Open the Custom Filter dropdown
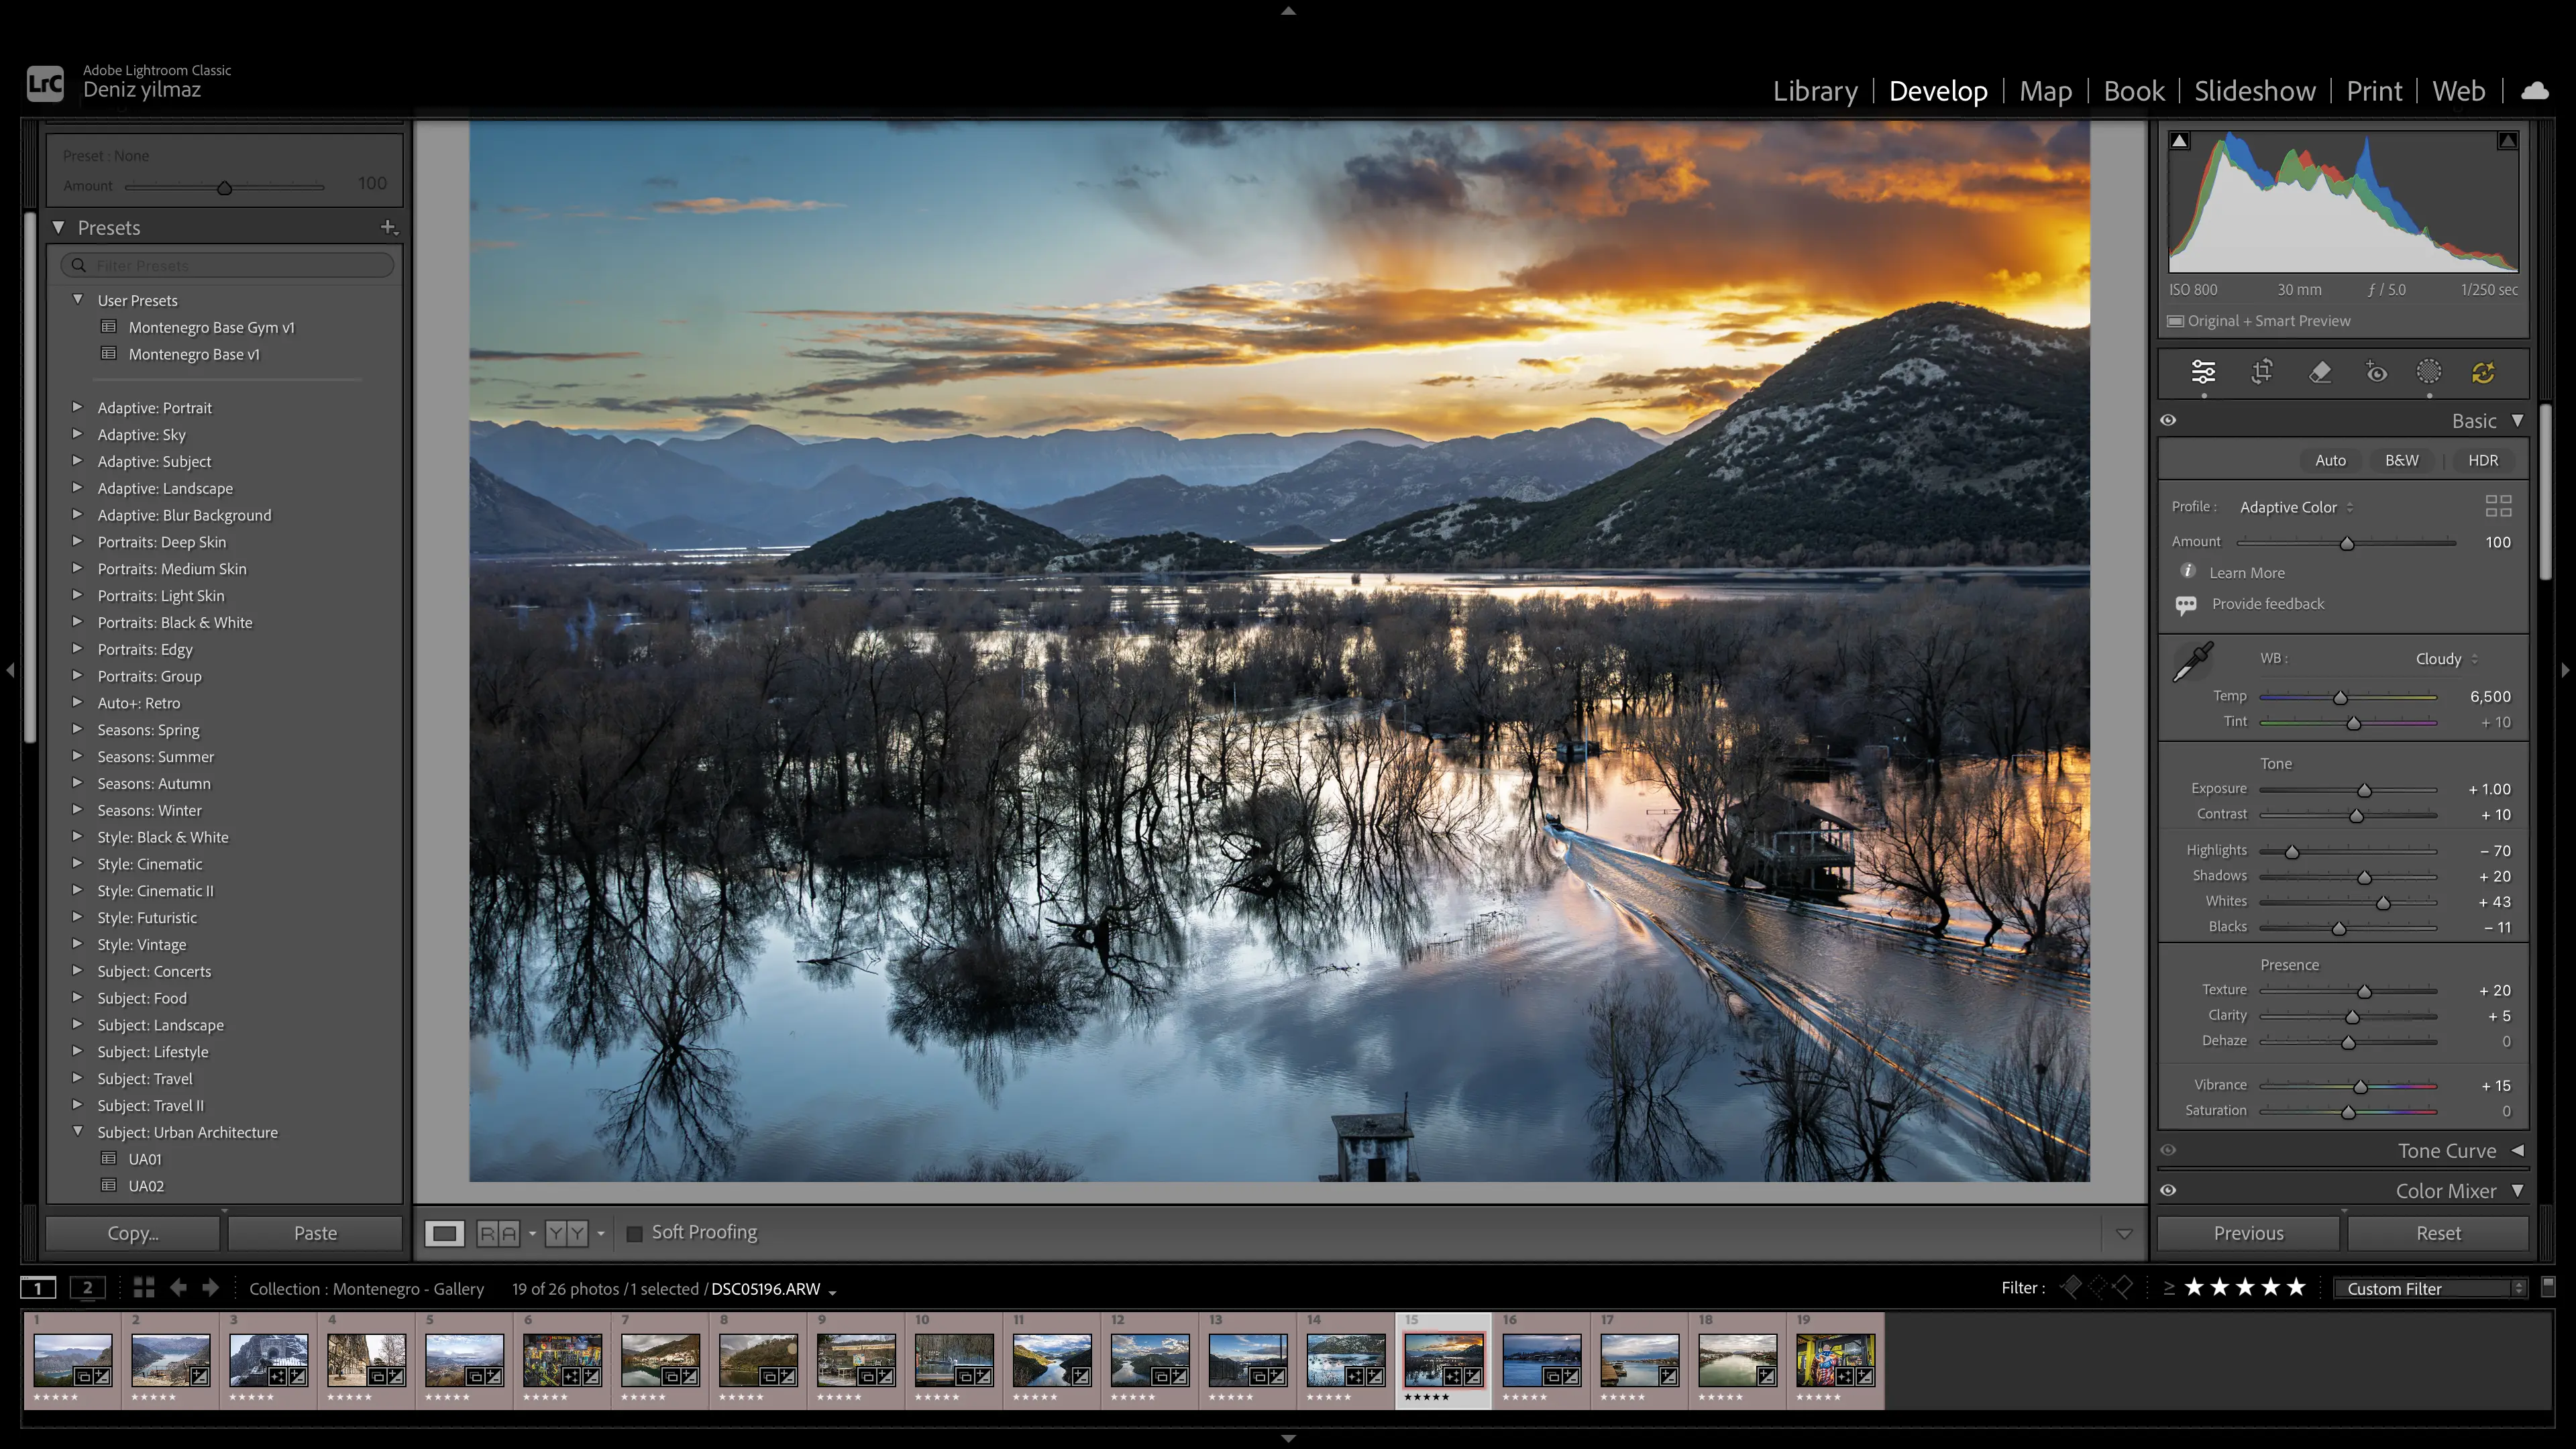This screenshot has height=1449, width=2576. [x=2429, y=1288]
